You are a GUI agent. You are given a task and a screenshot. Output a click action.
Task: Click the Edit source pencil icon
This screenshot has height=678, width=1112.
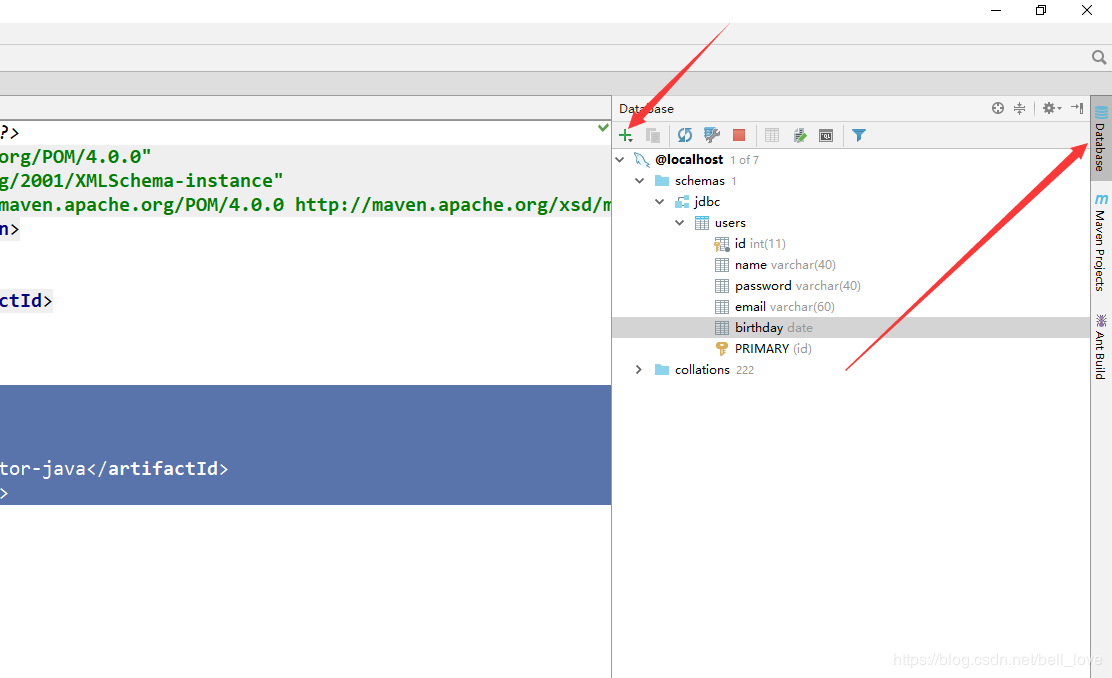pos(799,135)
